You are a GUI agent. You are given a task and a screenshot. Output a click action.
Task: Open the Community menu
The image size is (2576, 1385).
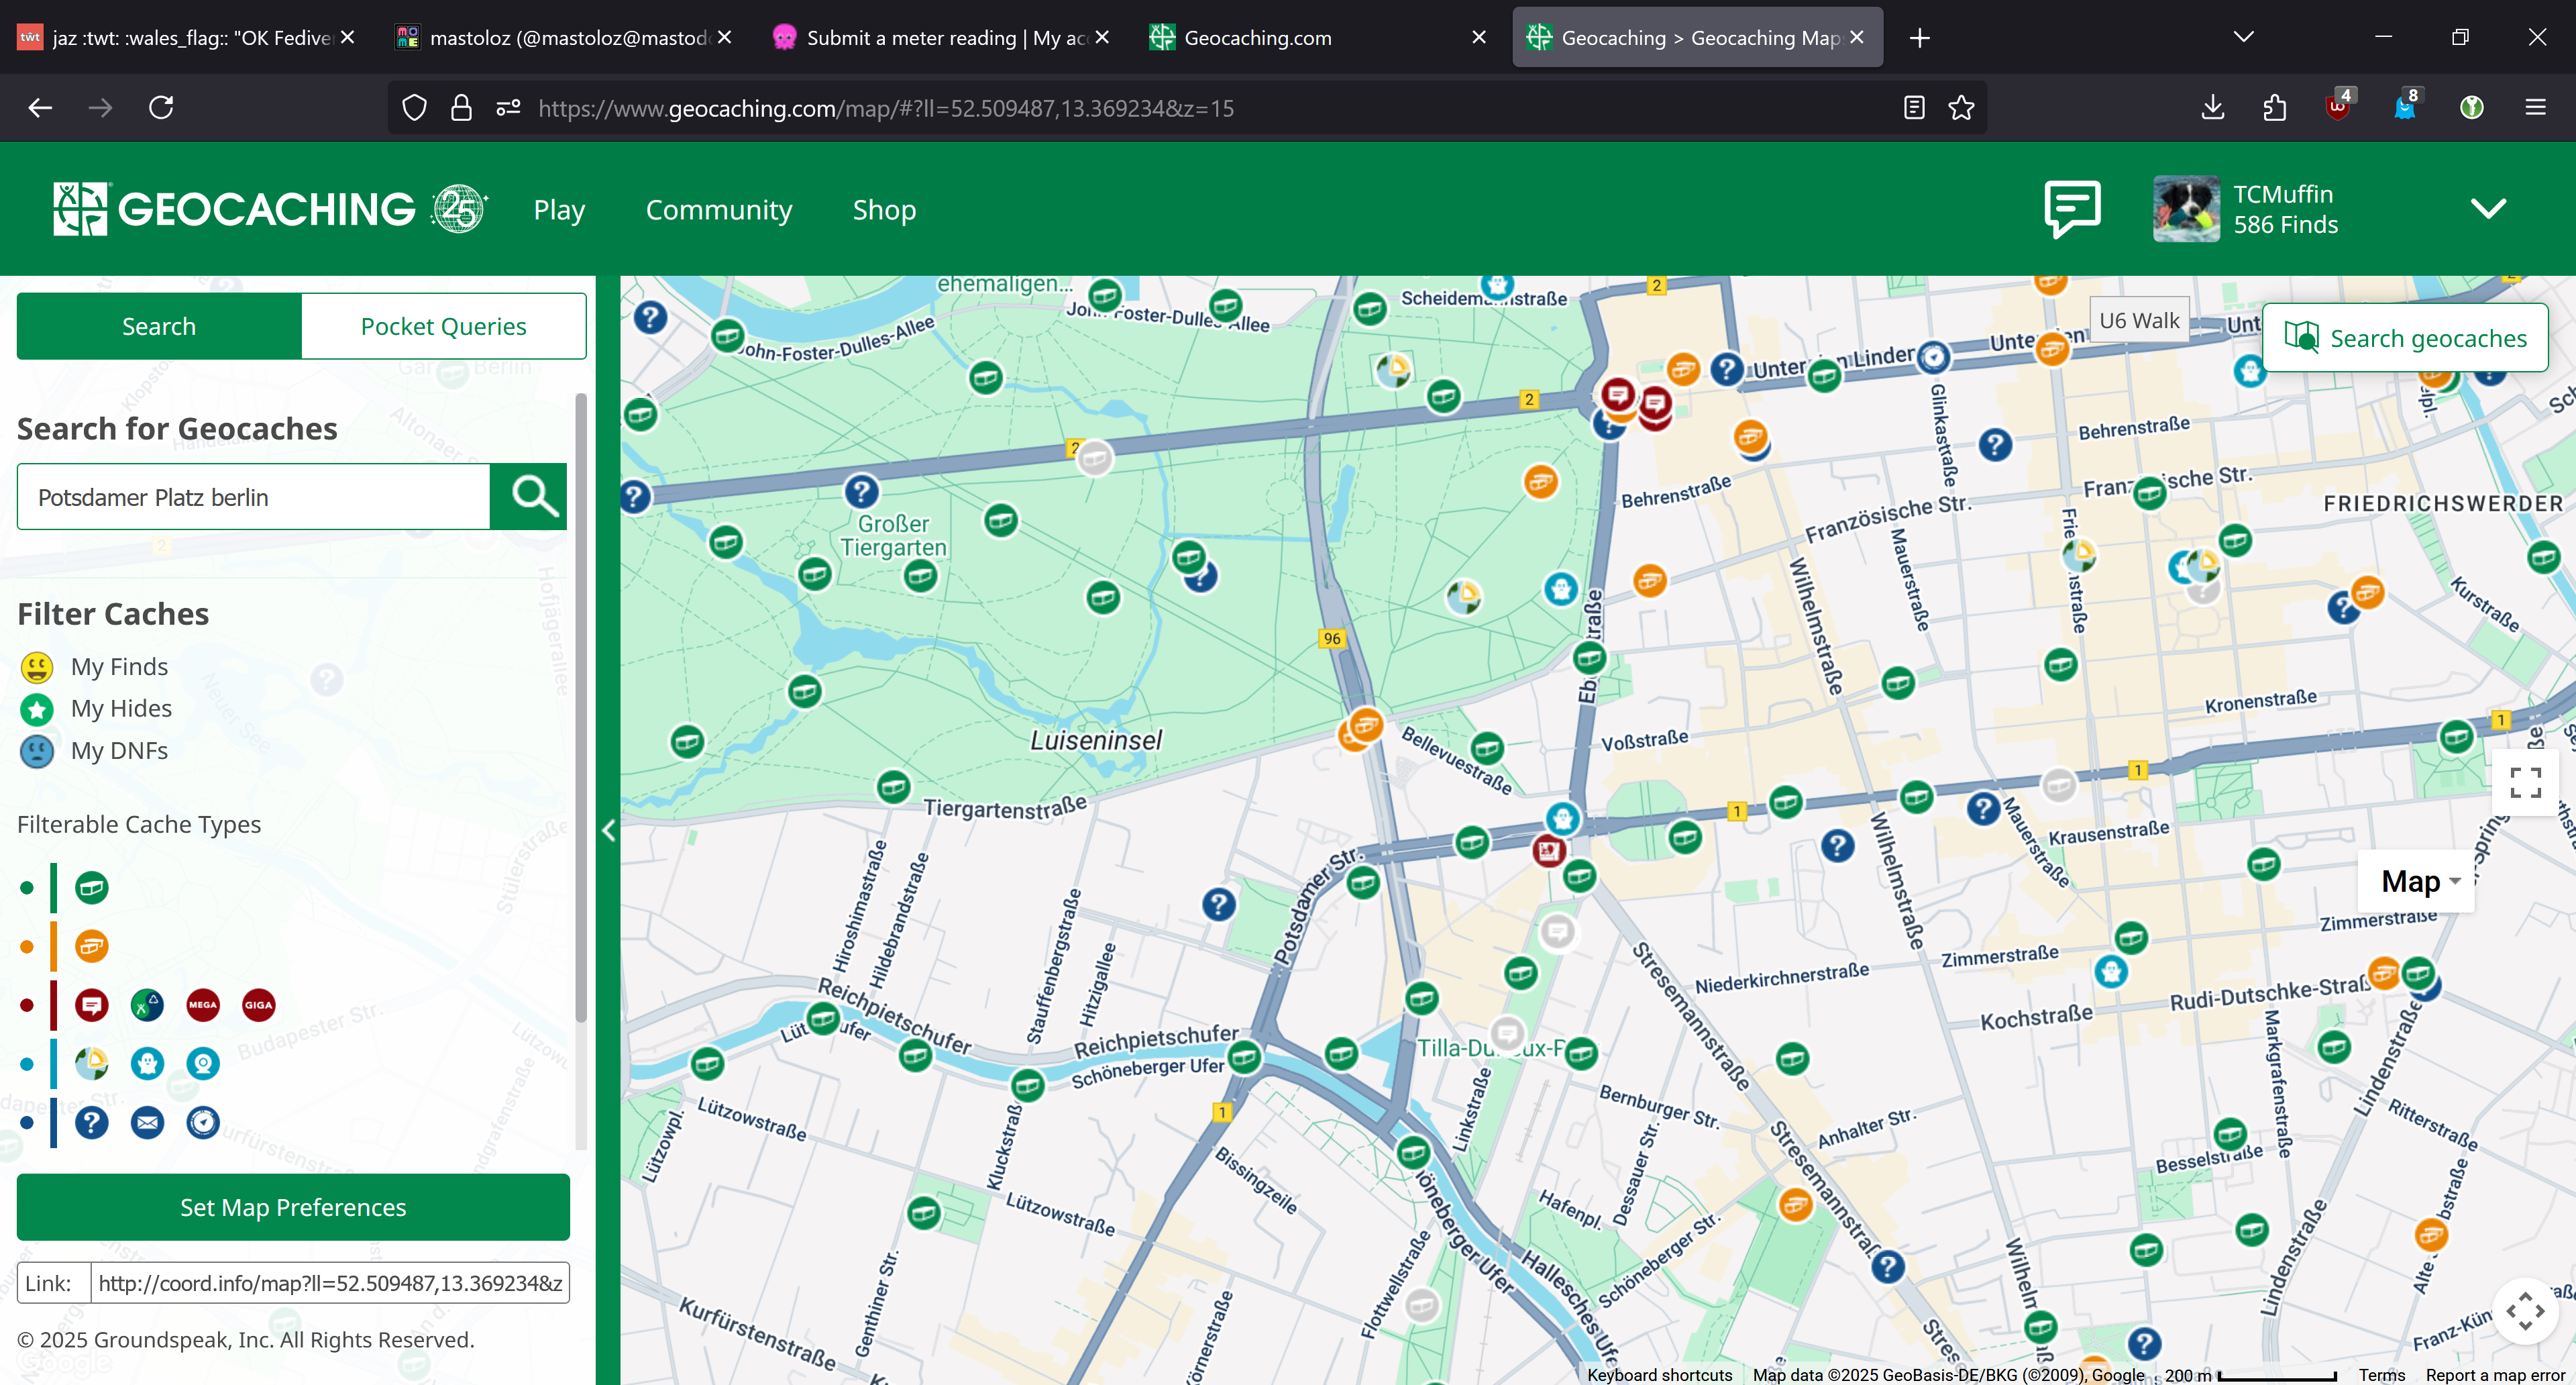[718, 210]
